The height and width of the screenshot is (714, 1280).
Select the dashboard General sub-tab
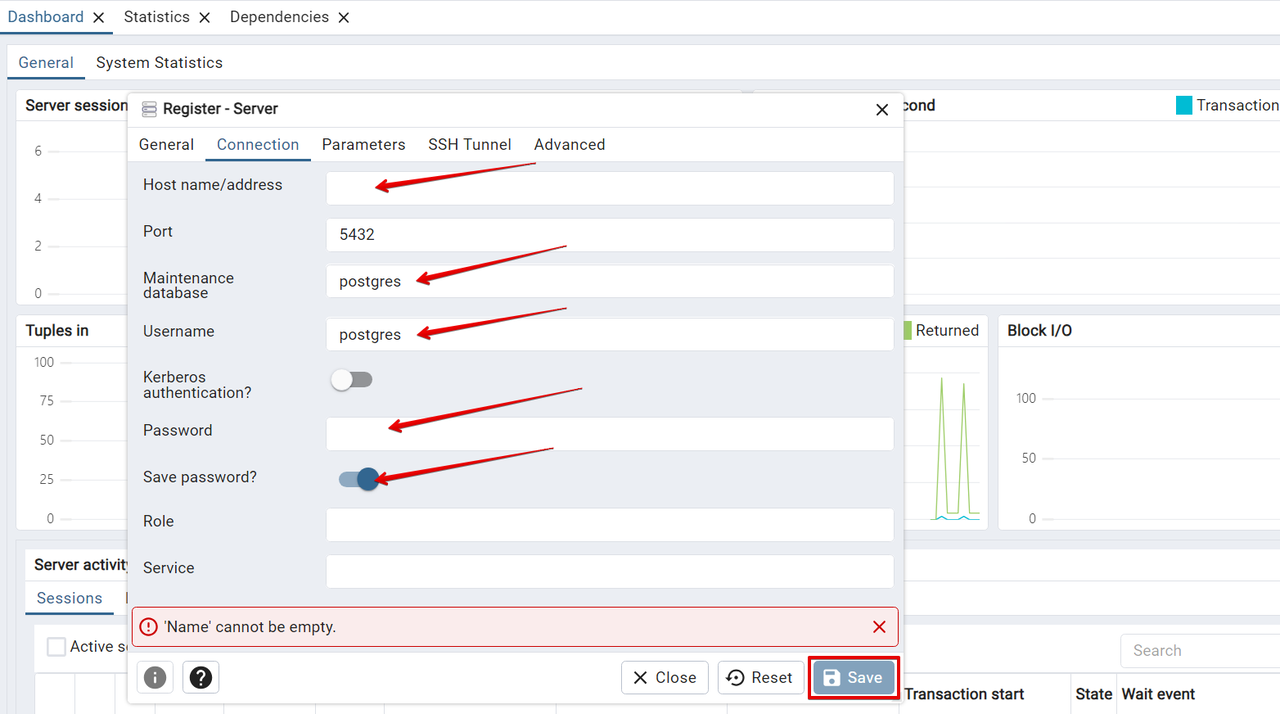tap(46, 62)
